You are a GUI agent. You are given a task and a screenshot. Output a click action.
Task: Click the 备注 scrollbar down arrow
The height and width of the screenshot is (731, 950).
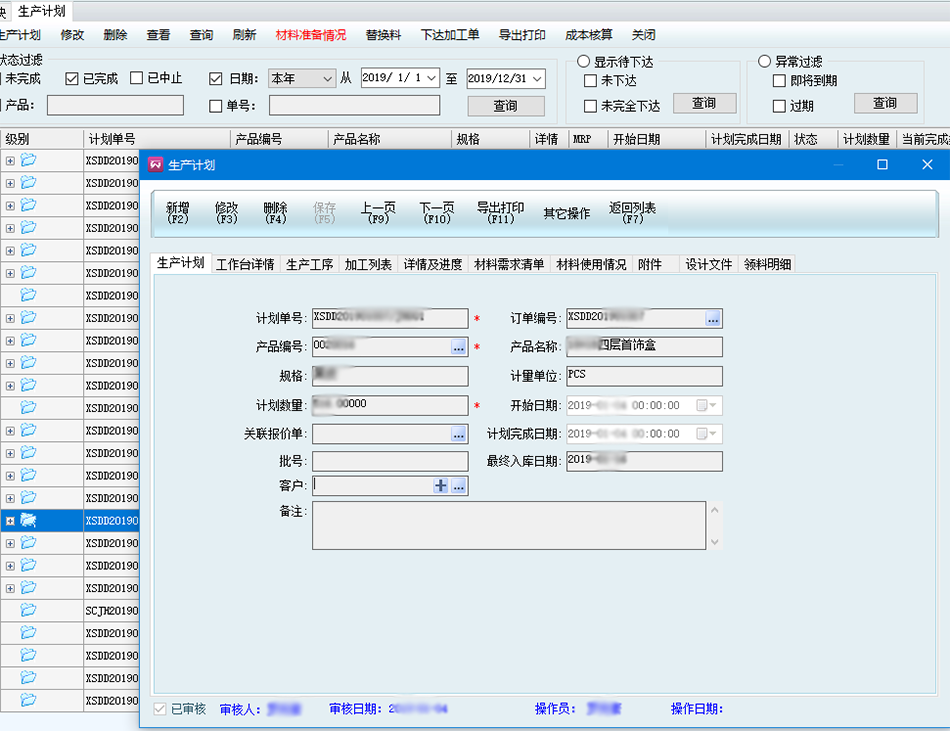715,541
